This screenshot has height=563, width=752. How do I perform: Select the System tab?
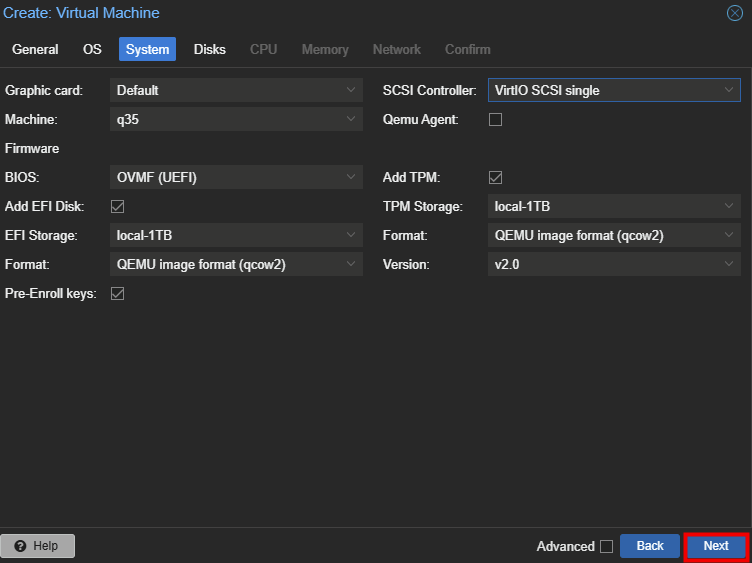(147, 49)
